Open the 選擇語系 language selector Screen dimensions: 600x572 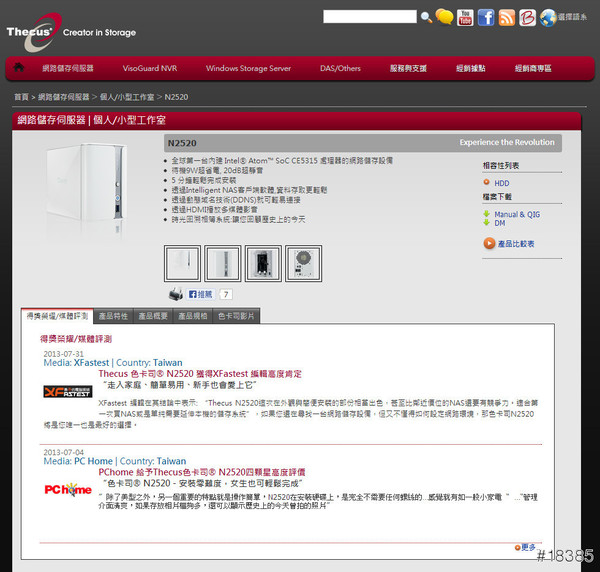click(x=572, y=17)
